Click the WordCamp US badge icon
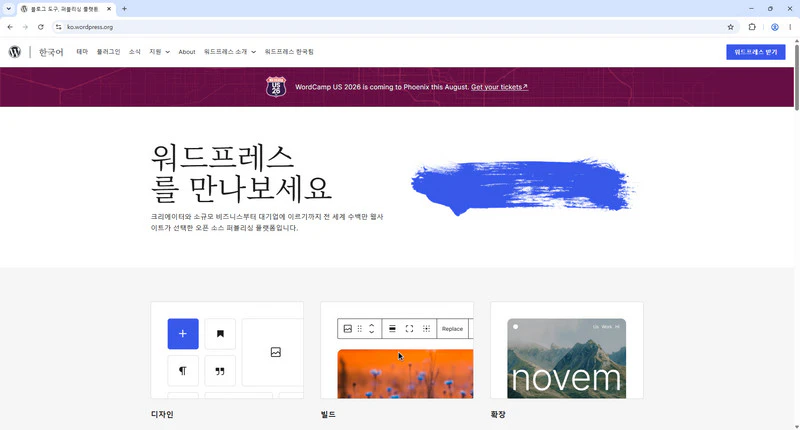 point(276,87)
